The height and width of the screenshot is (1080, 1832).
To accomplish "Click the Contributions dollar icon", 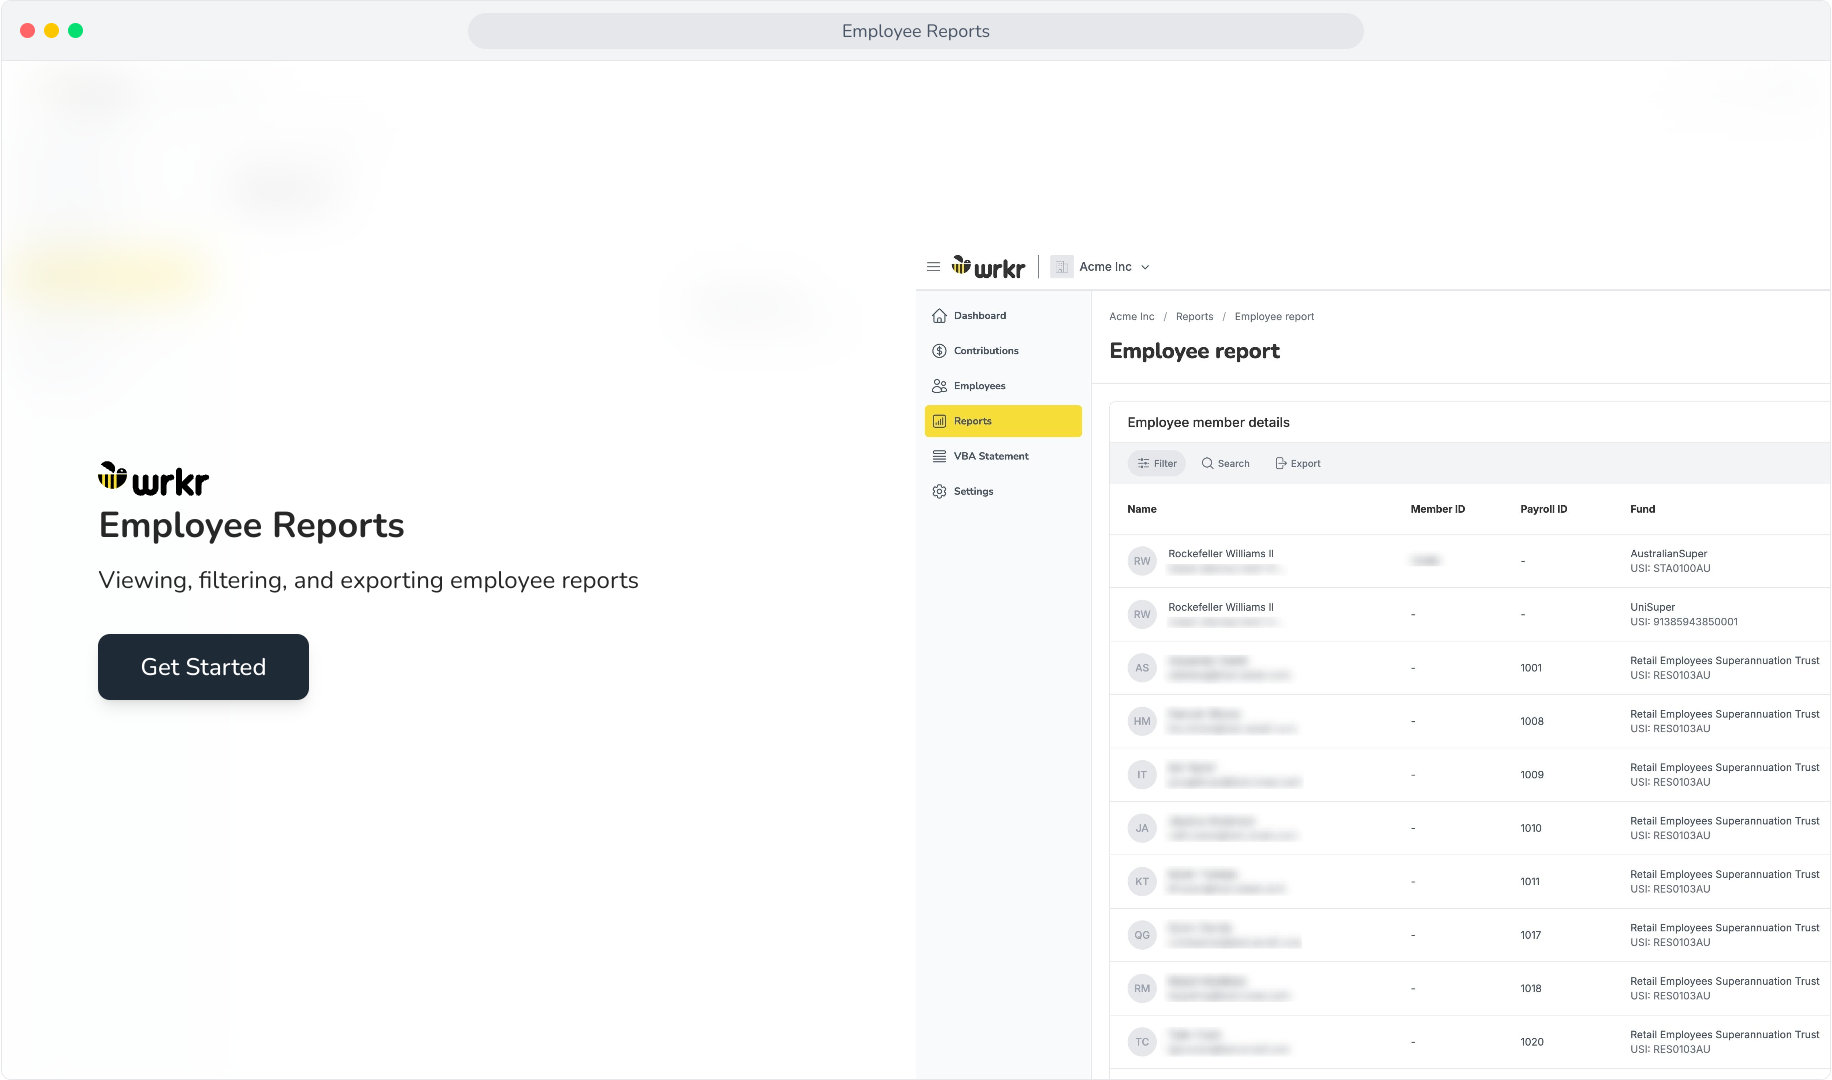I will tap(939, 351).
